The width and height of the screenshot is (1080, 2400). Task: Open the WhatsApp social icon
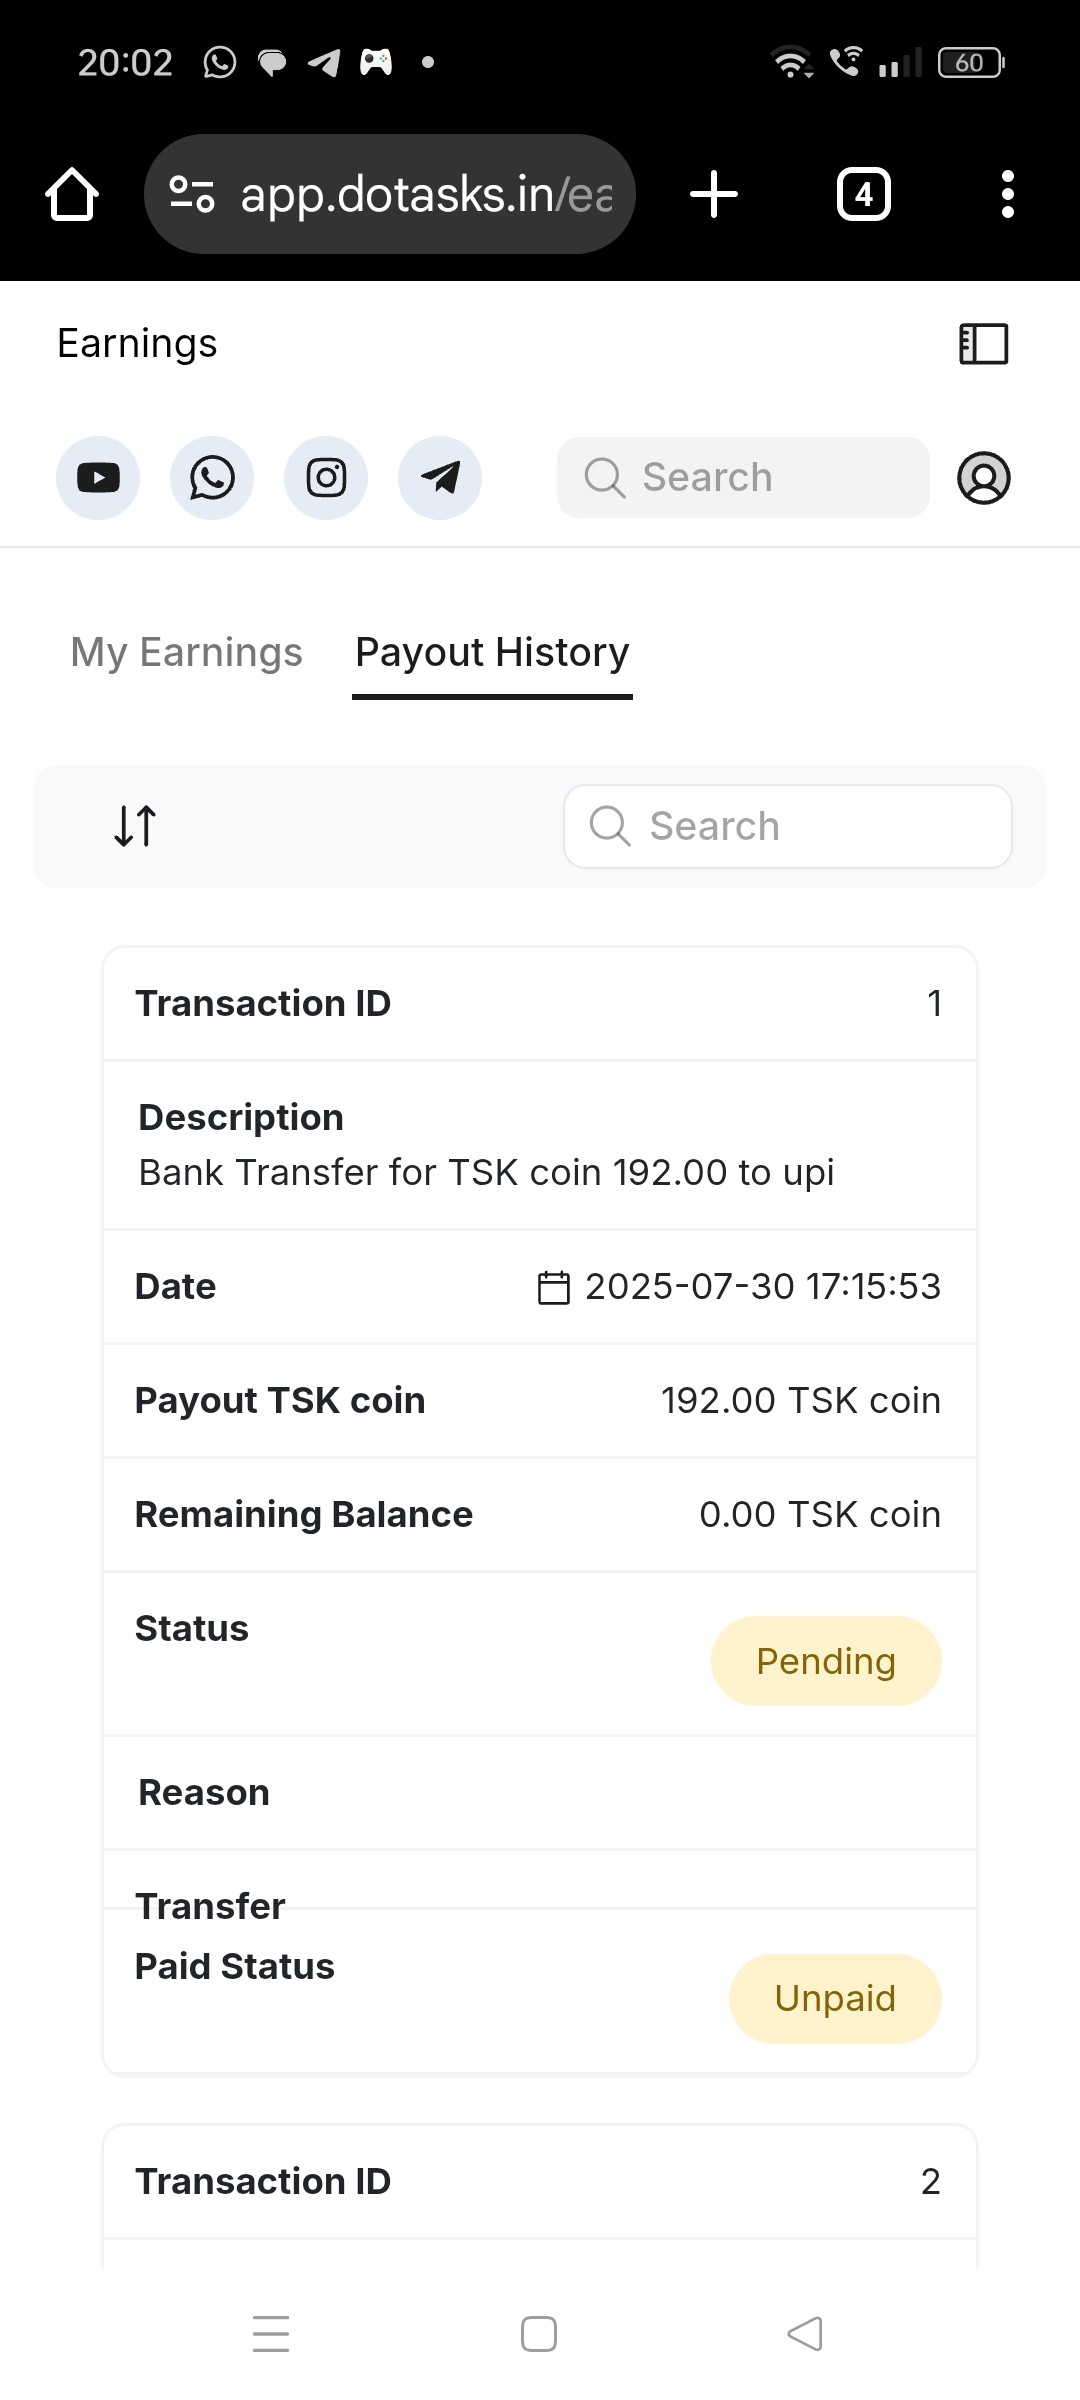point(212,478)
